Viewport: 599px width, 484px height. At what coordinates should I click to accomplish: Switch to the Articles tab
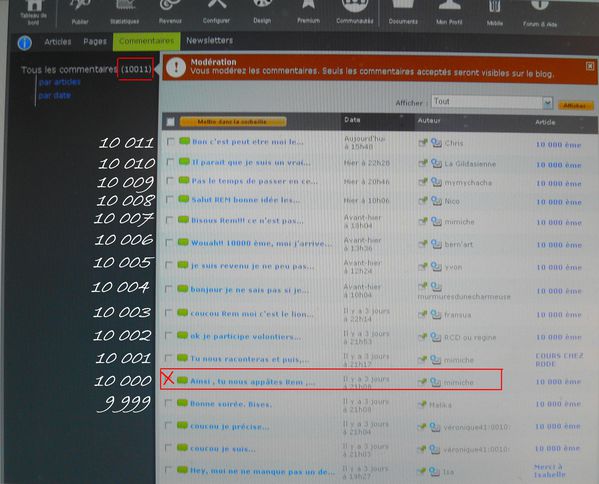click(x=58, y=42)
